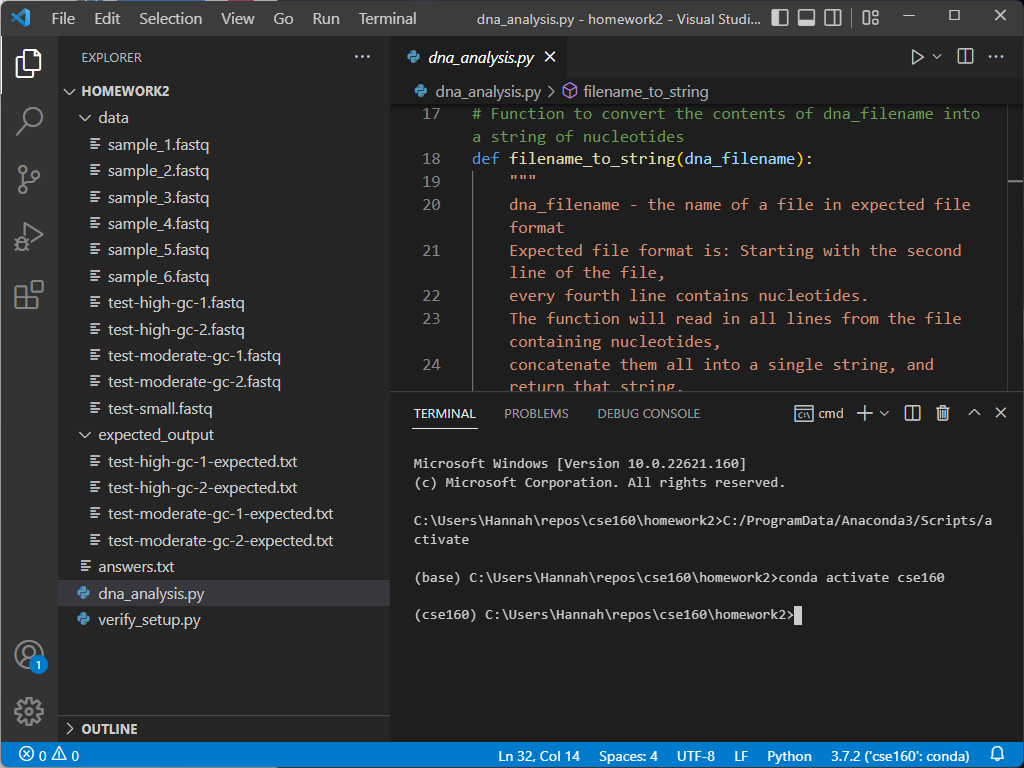Switch to the Problems tab
1024x768 pixels.
point(536,413)
